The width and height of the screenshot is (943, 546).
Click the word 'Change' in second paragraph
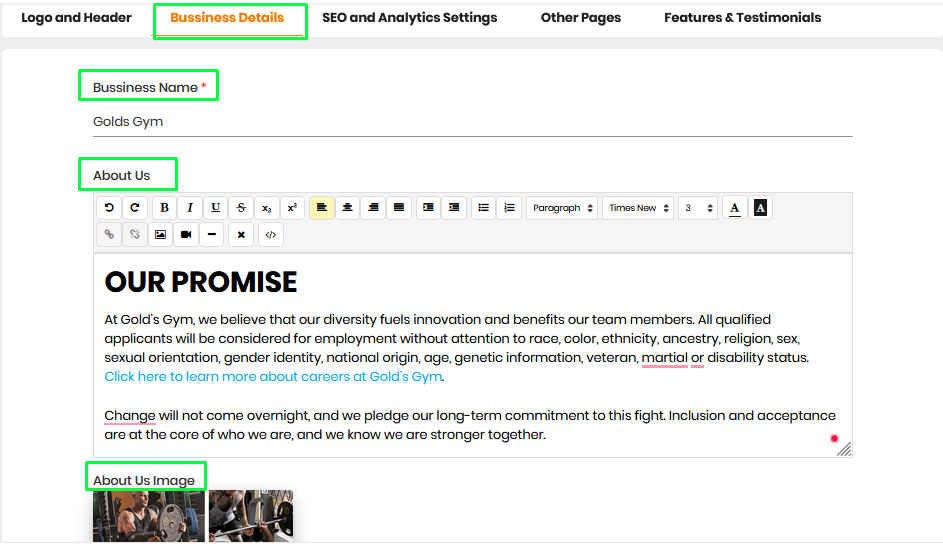[x=129, y=416]
